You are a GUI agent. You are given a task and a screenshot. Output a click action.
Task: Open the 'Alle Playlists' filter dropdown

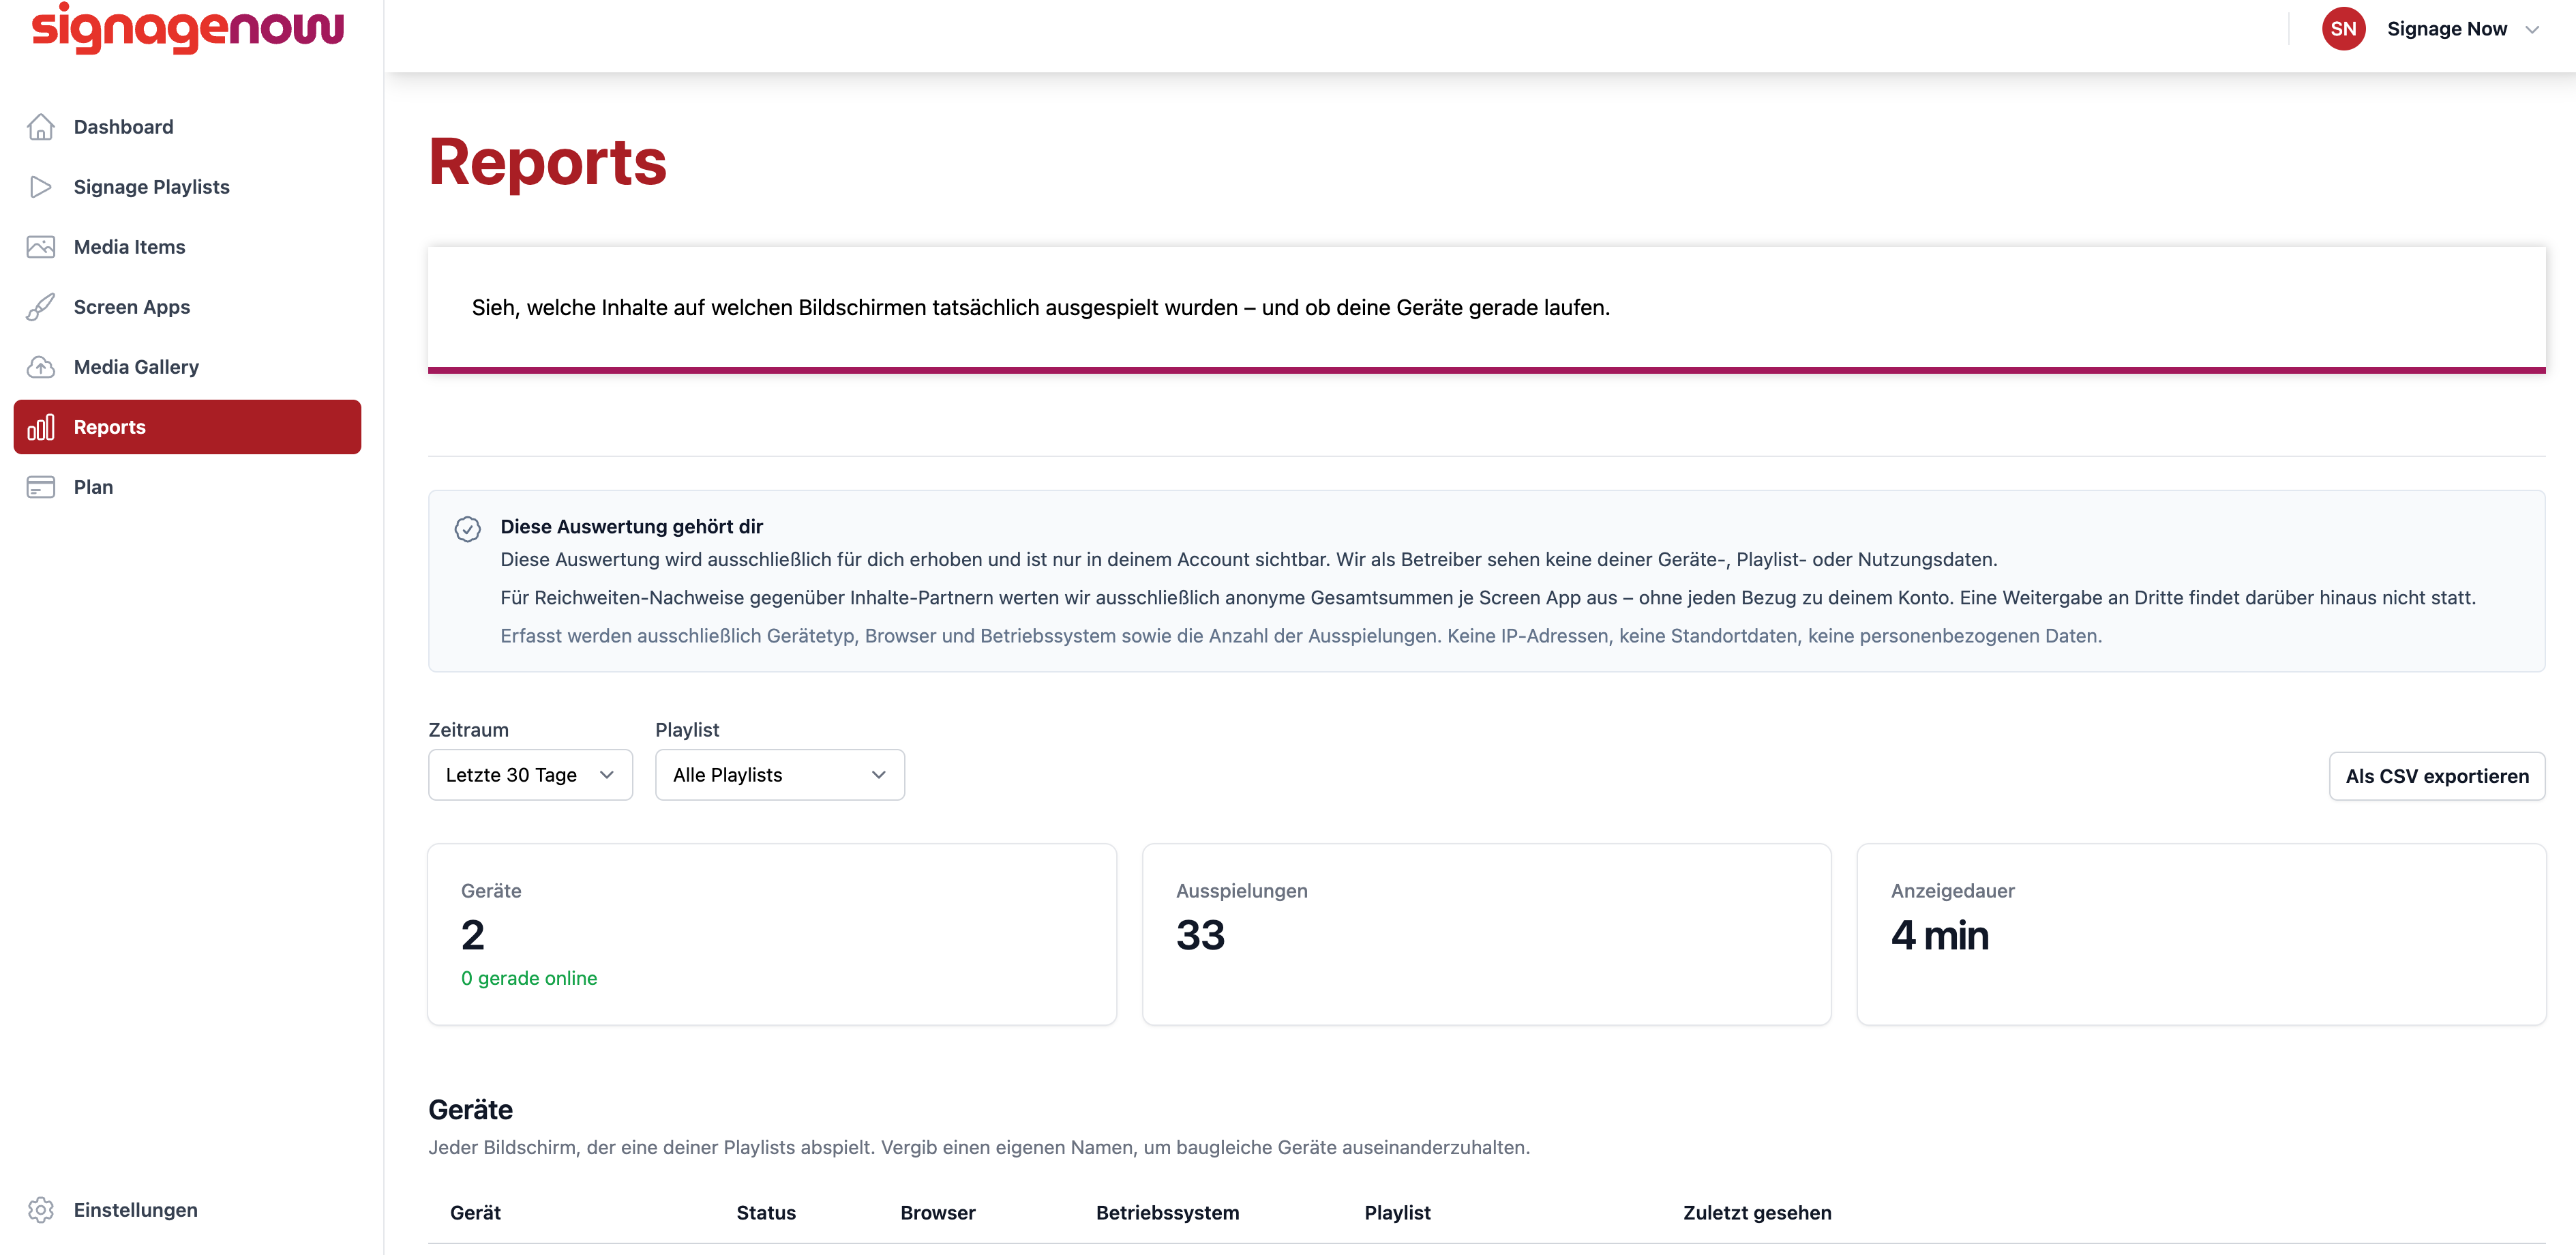pos(780,775)
